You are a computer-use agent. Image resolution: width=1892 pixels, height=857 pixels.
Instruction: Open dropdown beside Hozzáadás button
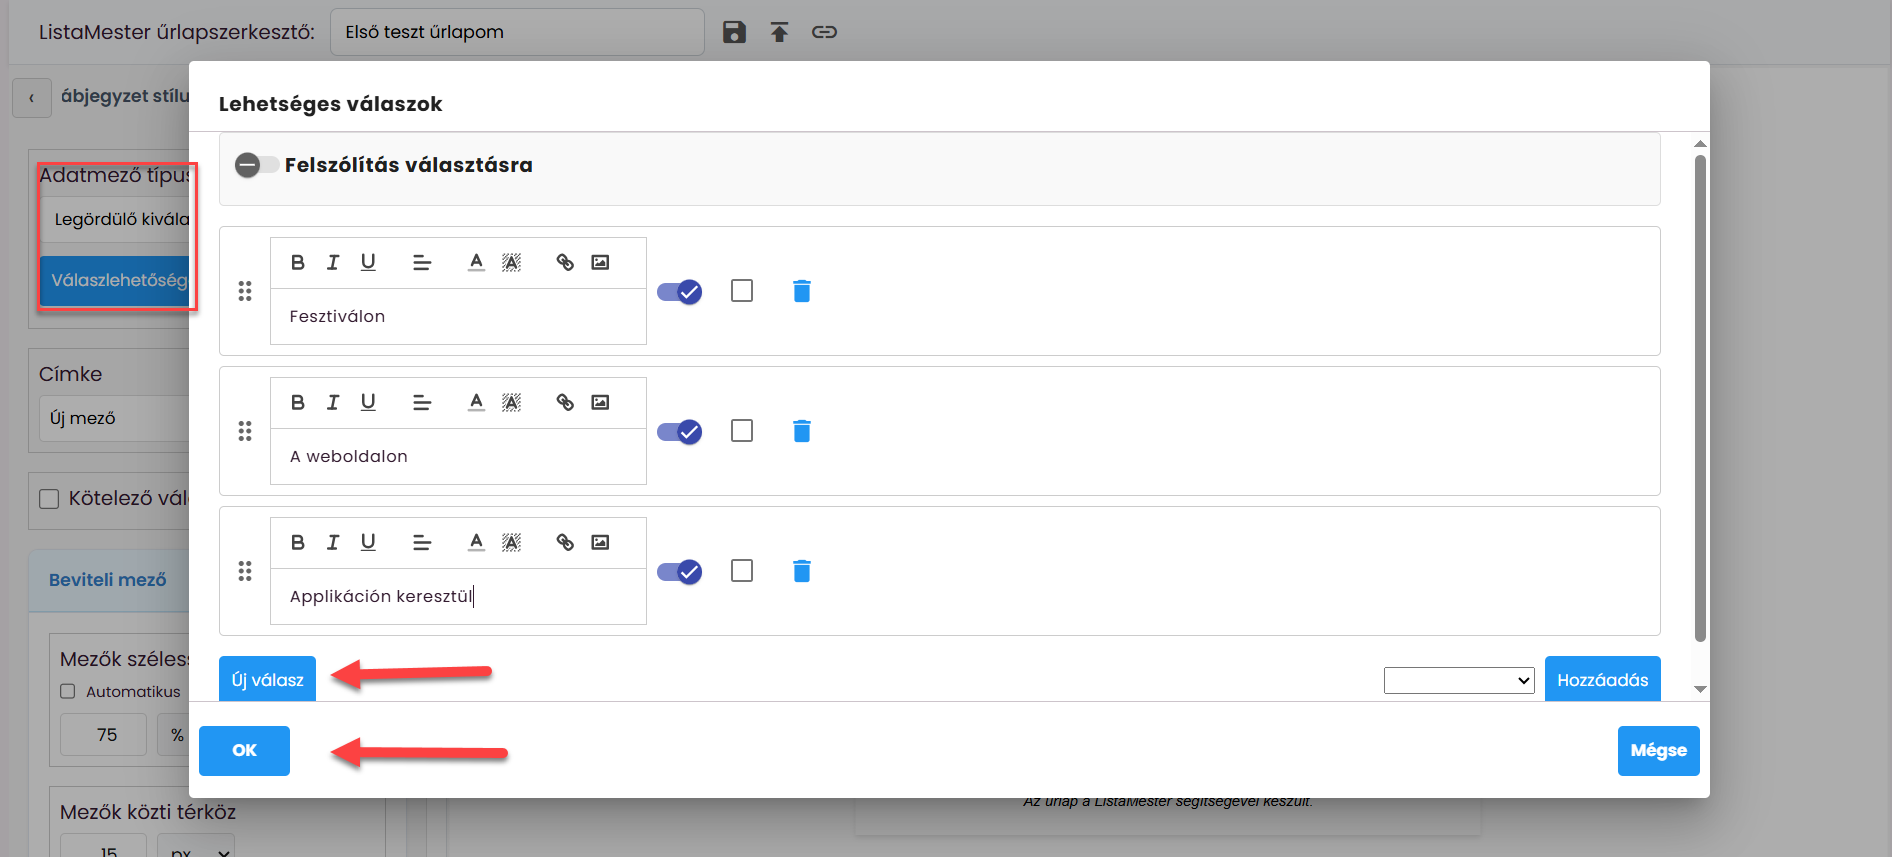(1459, 681)
